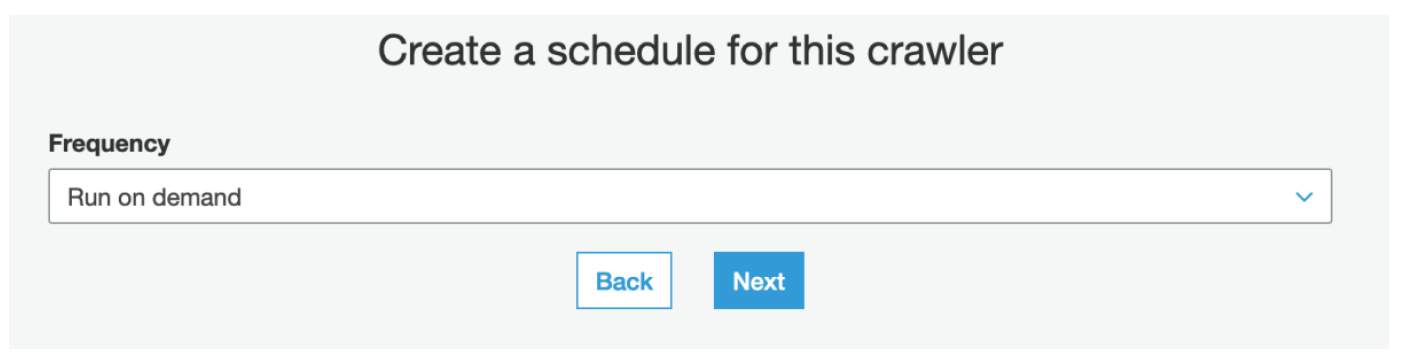The image size is (1402, 364).
Task: Click the white outlined Back button
Action: tap(624, 281)
